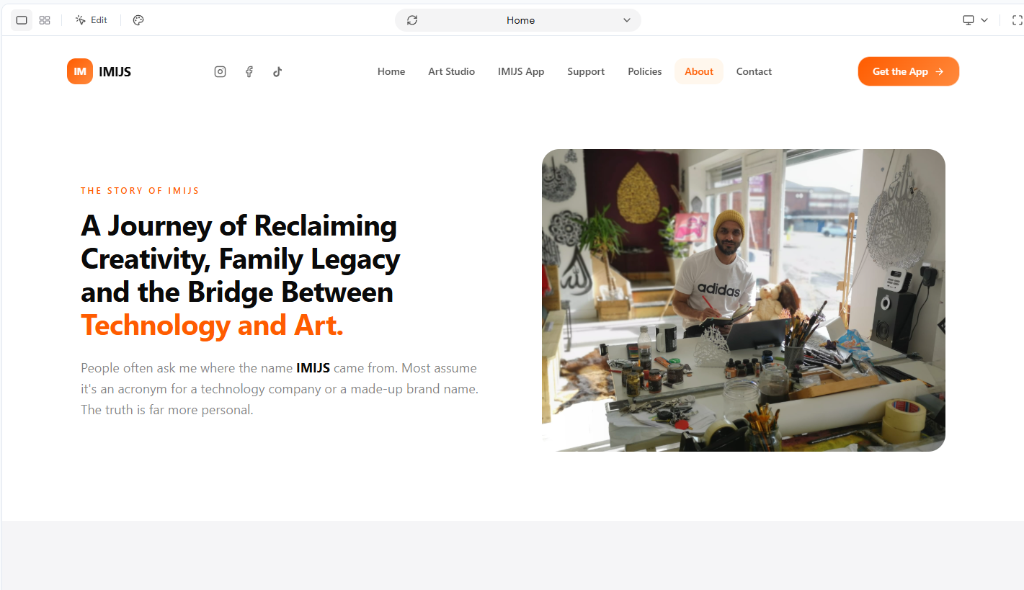
Task: Open the color palette theme icon
Action: [138, 20]
